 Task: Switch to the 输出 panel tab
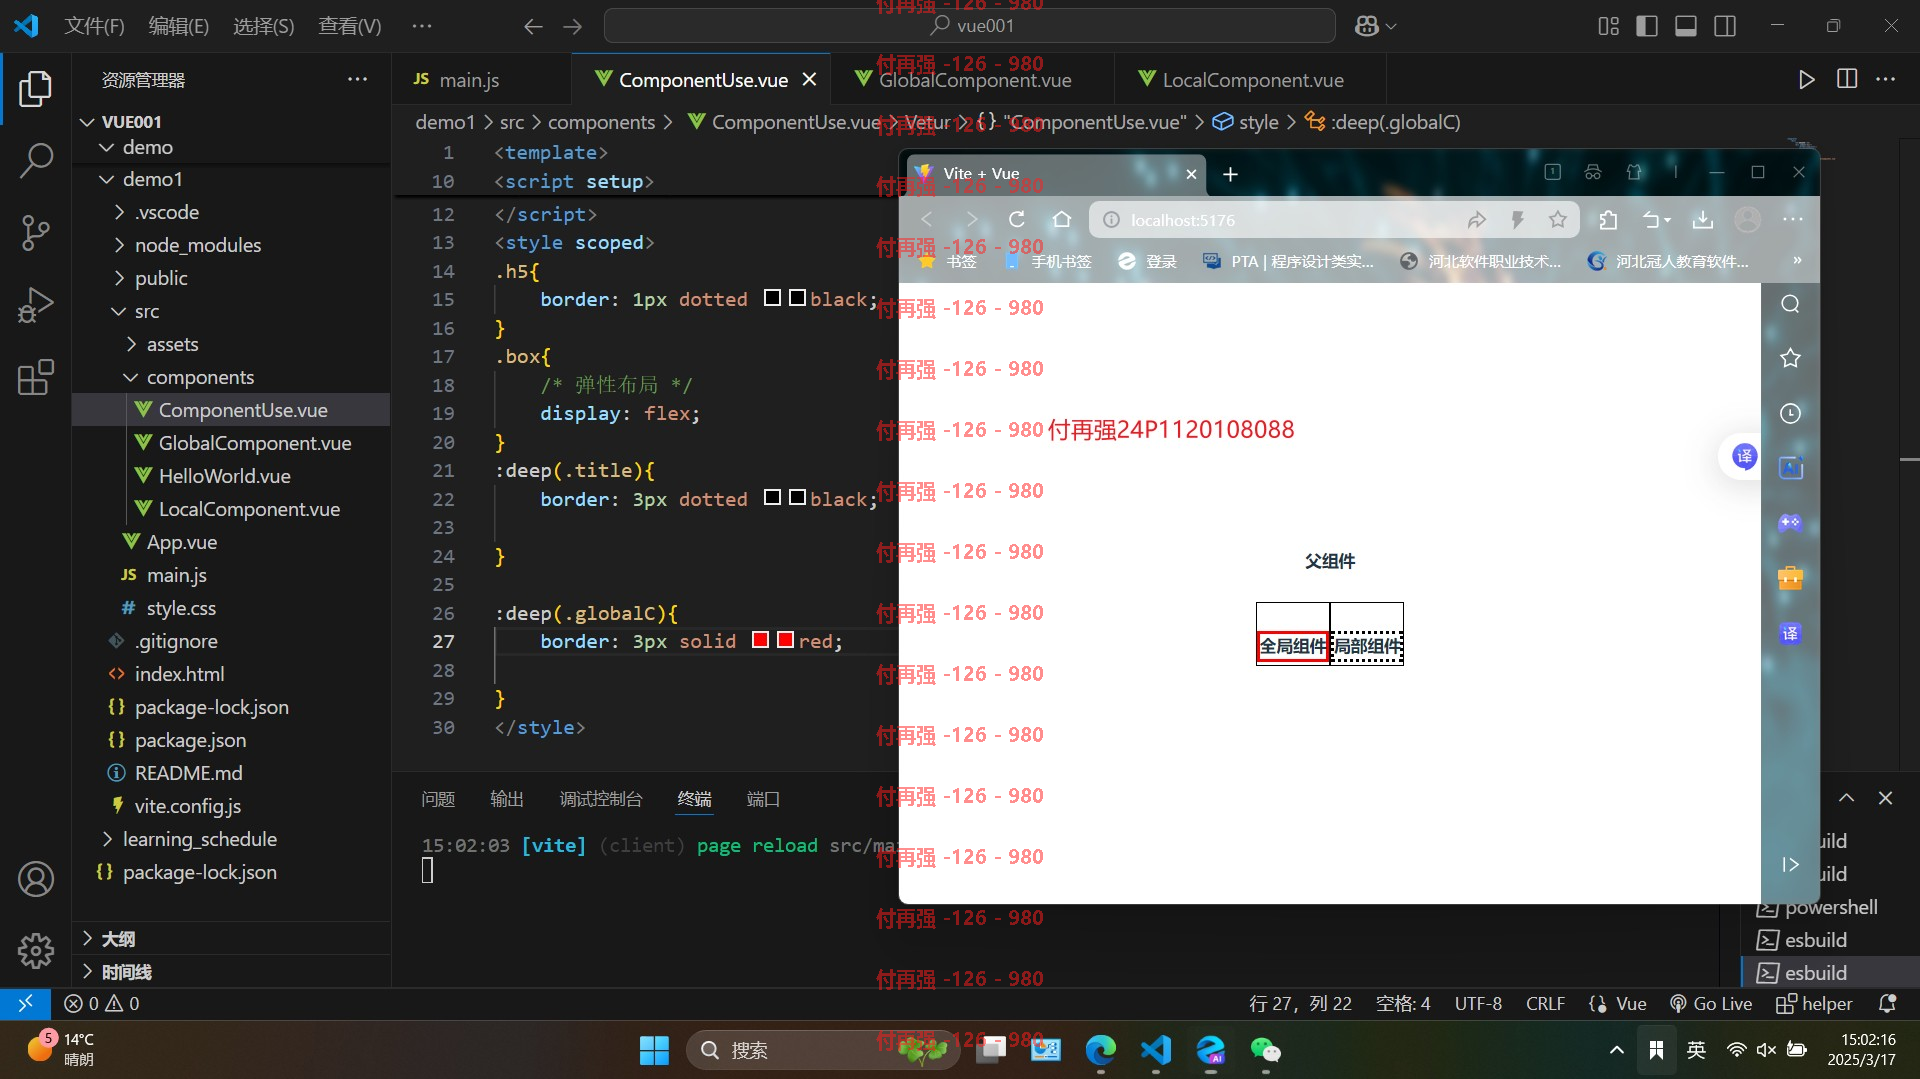click(507, 799)
